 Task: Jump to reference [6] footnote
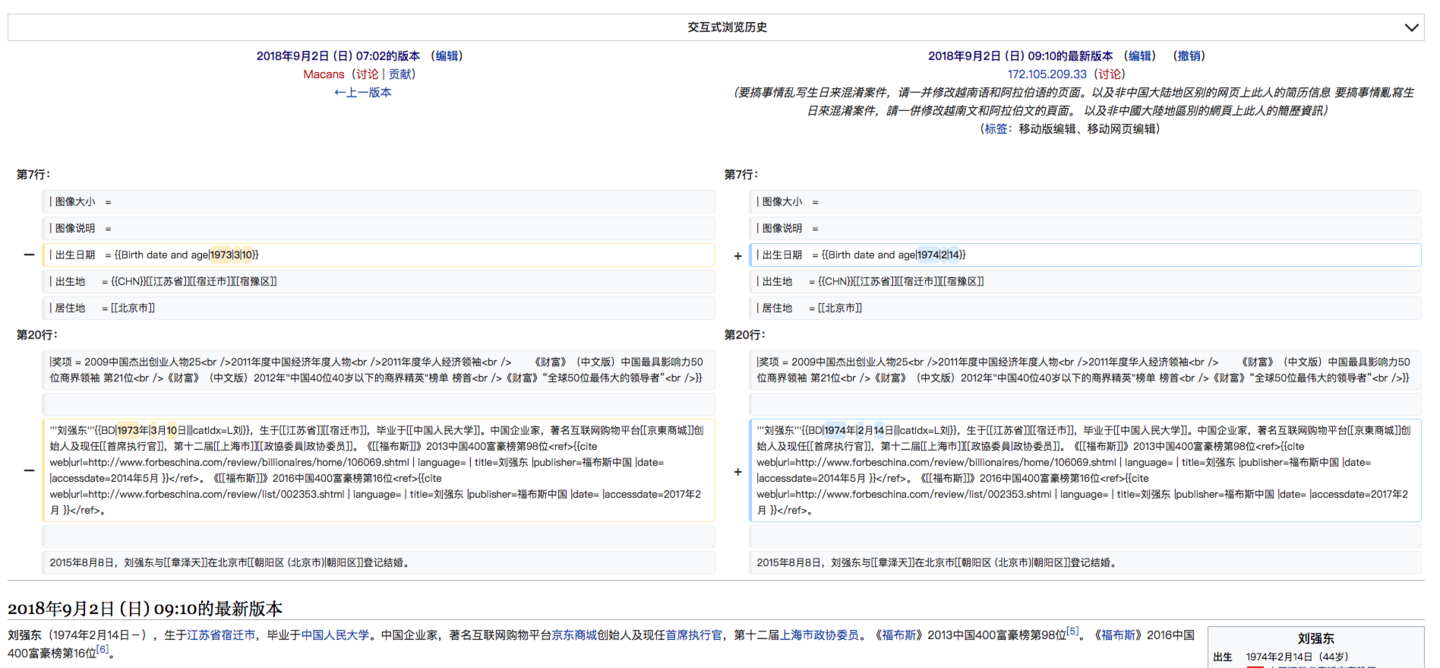coord(102,649)
